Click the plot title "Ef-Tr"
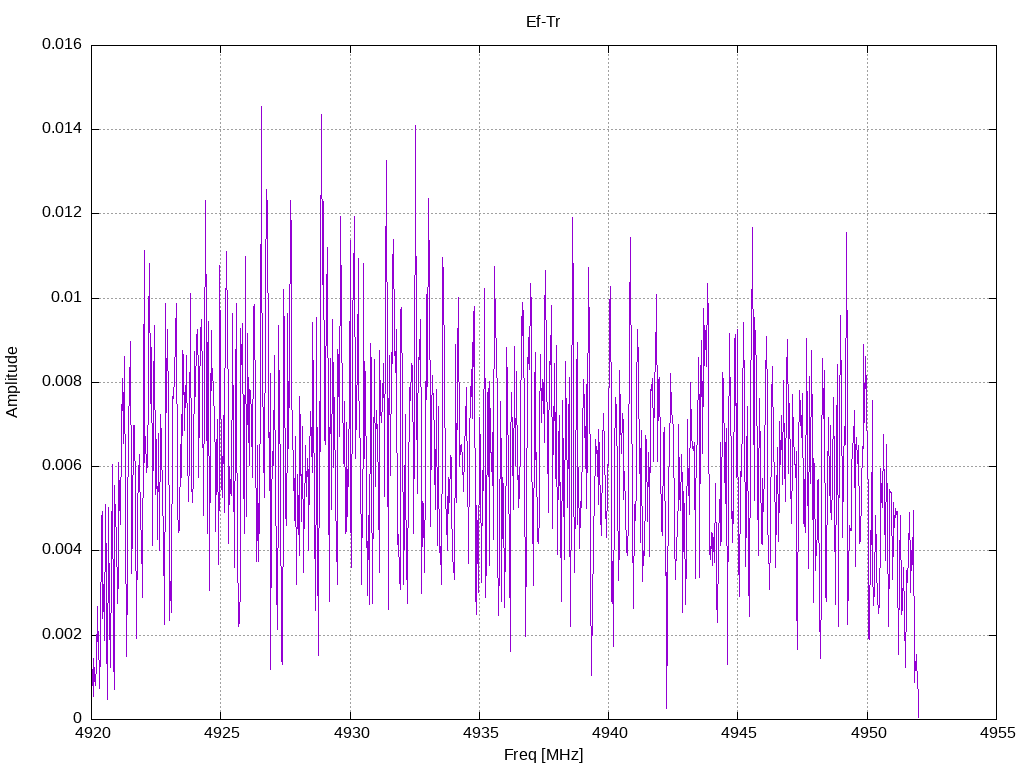The height and width of the screenshot is (768, 1024). 543,22
